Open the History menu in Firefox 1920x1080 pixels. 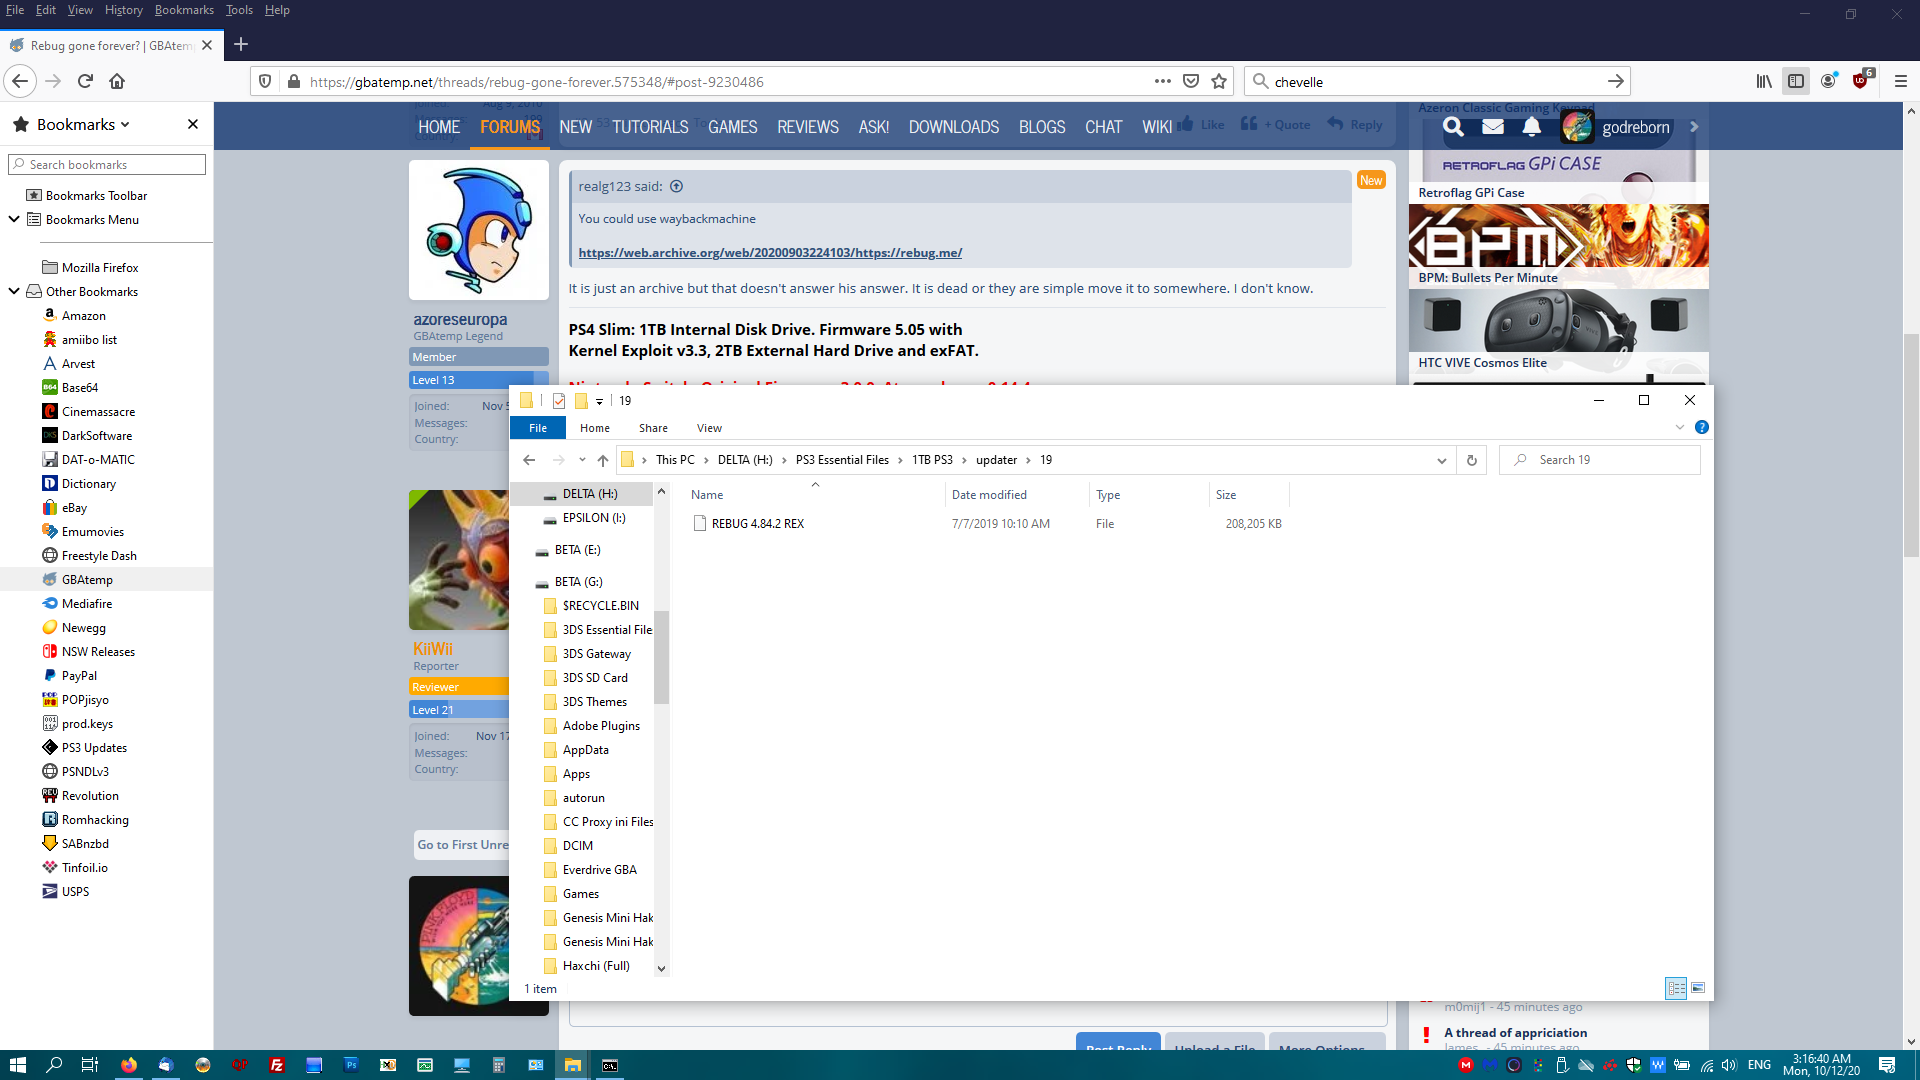coord(124,10)
